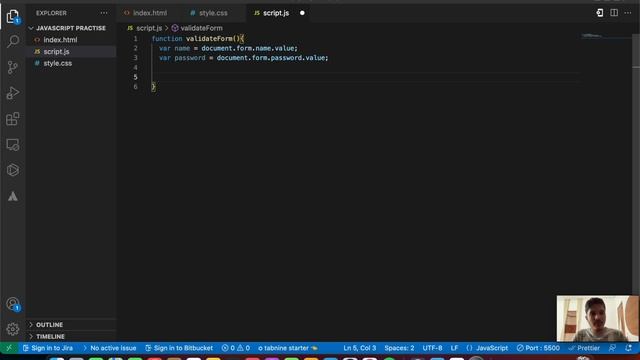Screen dimensions: 640x360
Task: Click the hexagon play icon in activity bar
Action: click(x=13, y=170)
